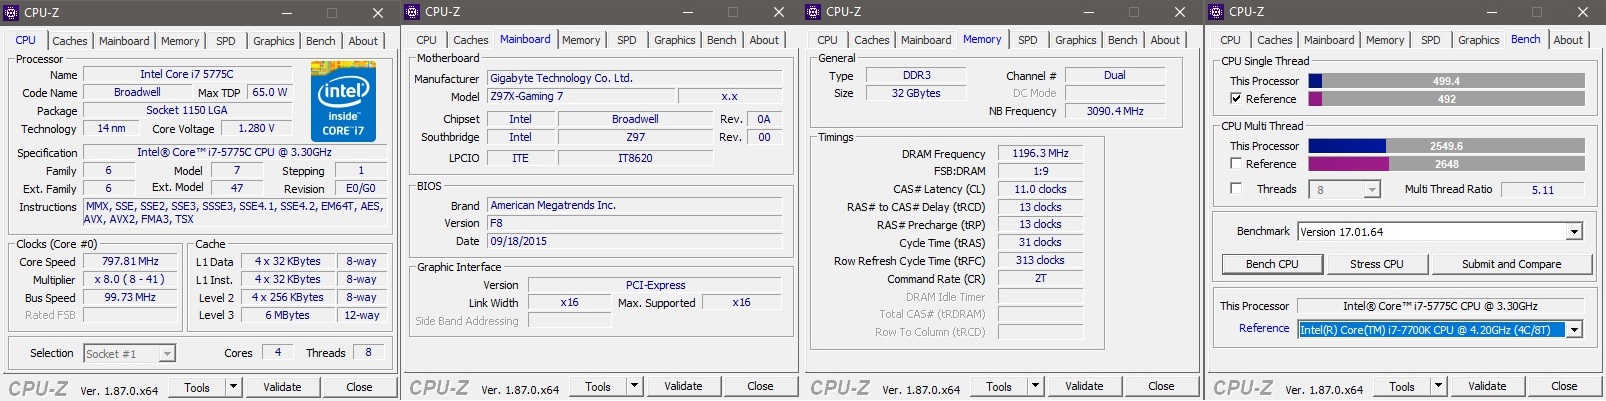This screenshot has height=401, width=1606.
Task: Enable the CPU Multi Thread Reference checkbox
Action: [x=1236, y=163]
